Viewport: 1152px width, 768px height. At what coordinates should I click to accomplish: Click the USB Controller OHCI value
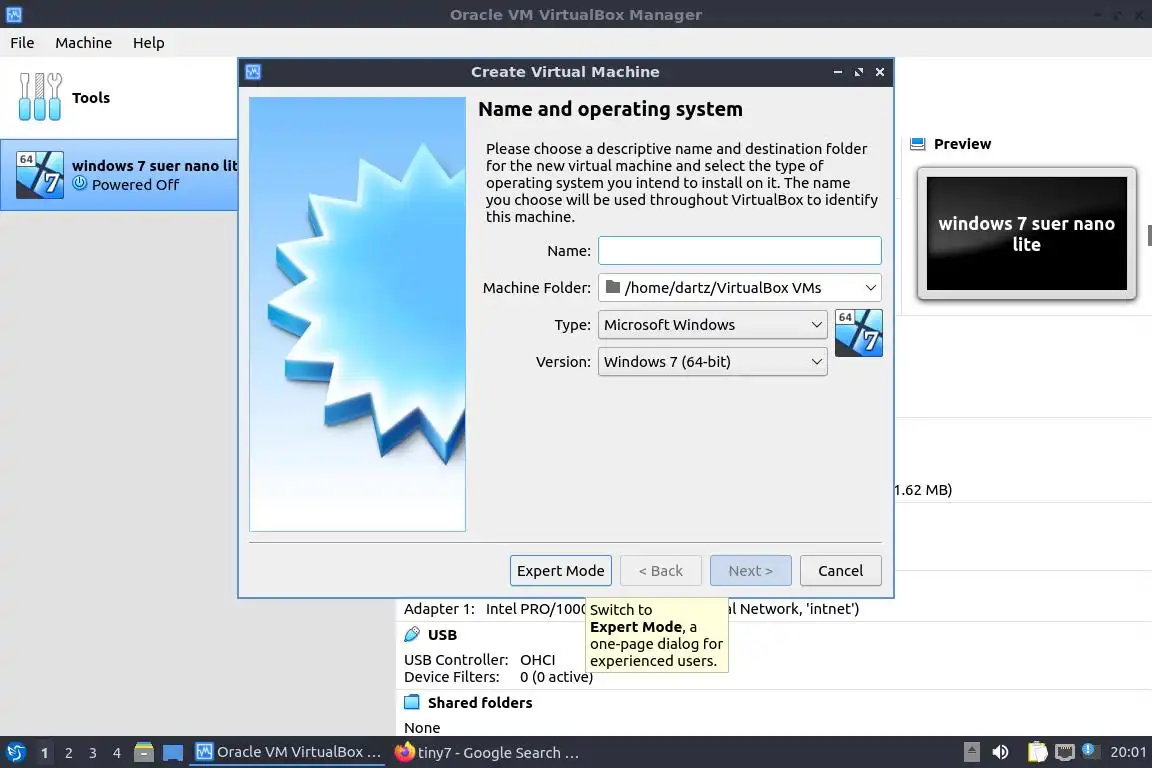(x=538, y=660)
